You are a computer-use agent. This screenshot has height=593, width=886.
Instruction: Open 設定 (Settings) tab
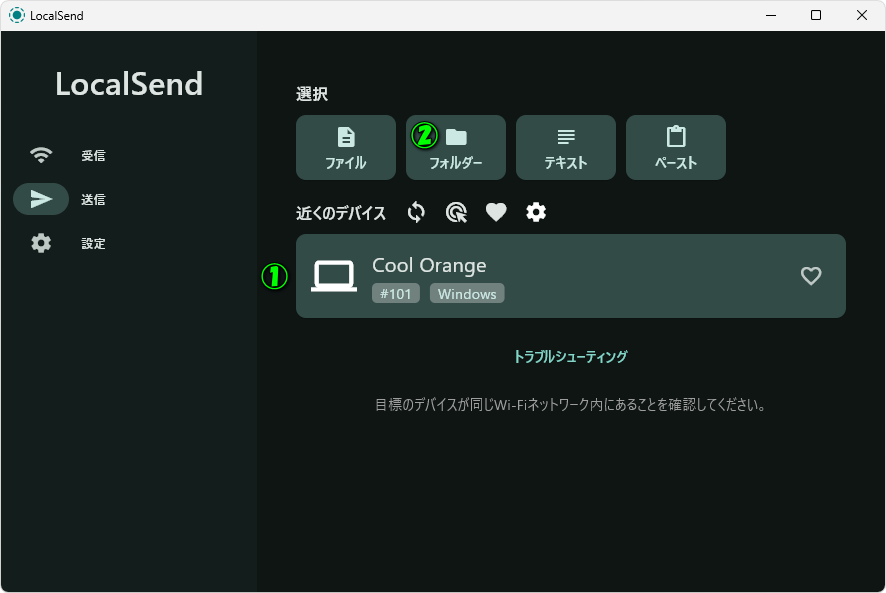click(68, 243)
